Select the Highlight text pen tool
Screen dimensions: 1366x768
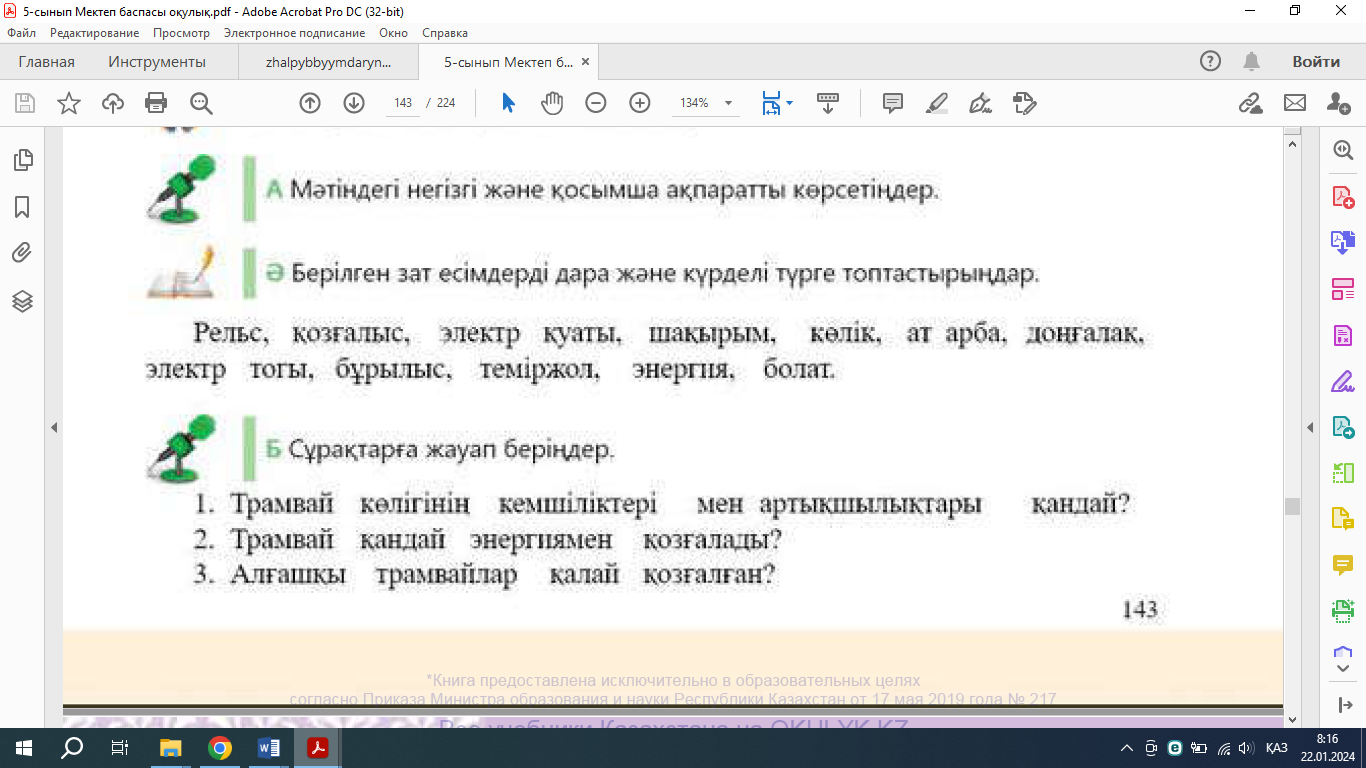(x=937, y=103)
